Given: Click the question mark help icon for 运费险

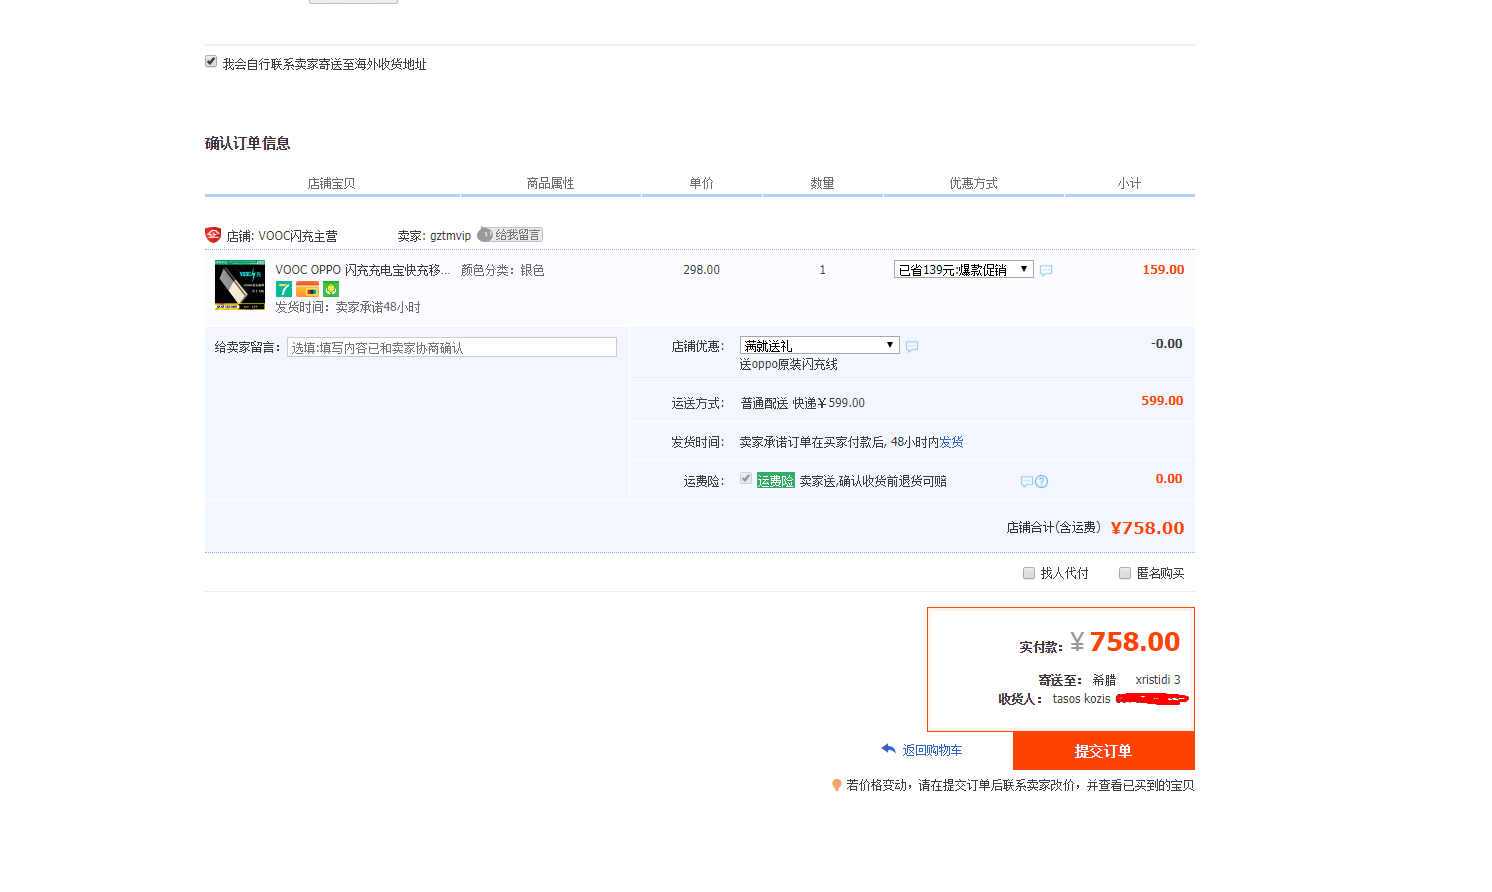Looking at the screenshot, I should (x=1042, y=482).
